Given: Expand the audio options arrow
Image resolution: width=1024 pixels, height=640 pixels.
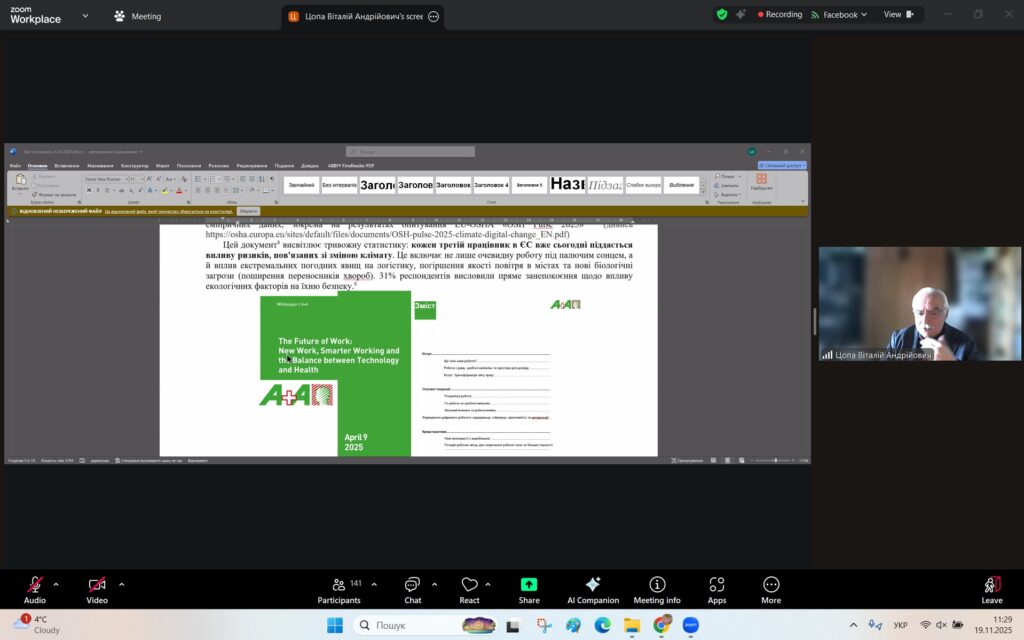Looking at the screenshot, I should click(x=56, y=584).
